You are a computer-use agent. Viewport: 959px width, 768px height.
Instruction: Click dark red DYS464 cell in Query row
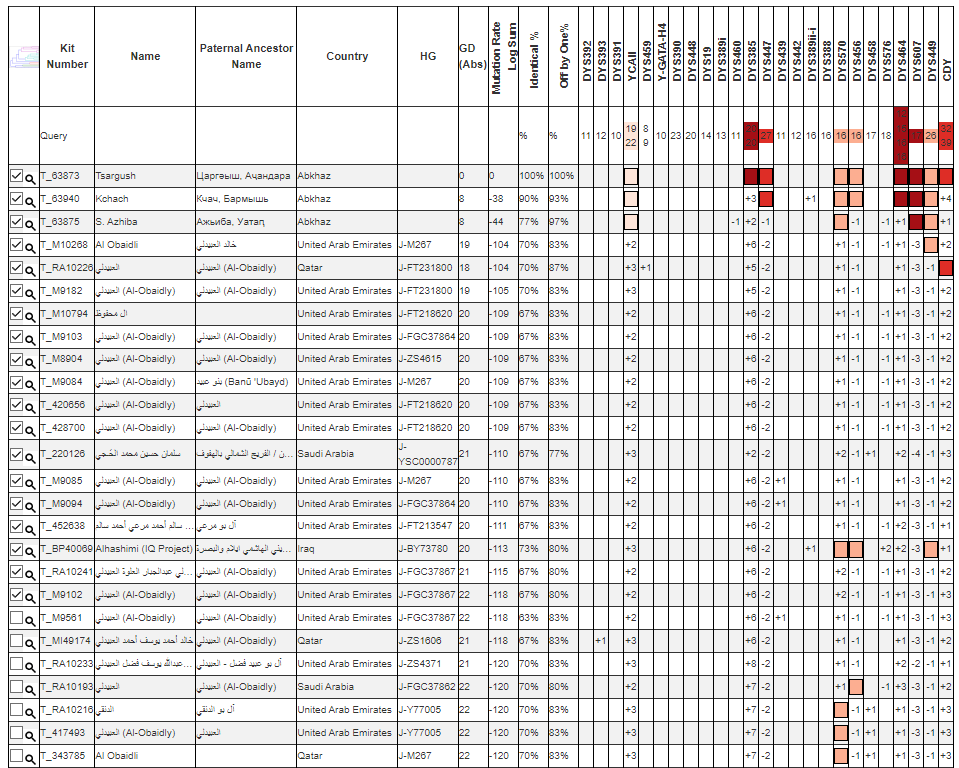[901, 135]
